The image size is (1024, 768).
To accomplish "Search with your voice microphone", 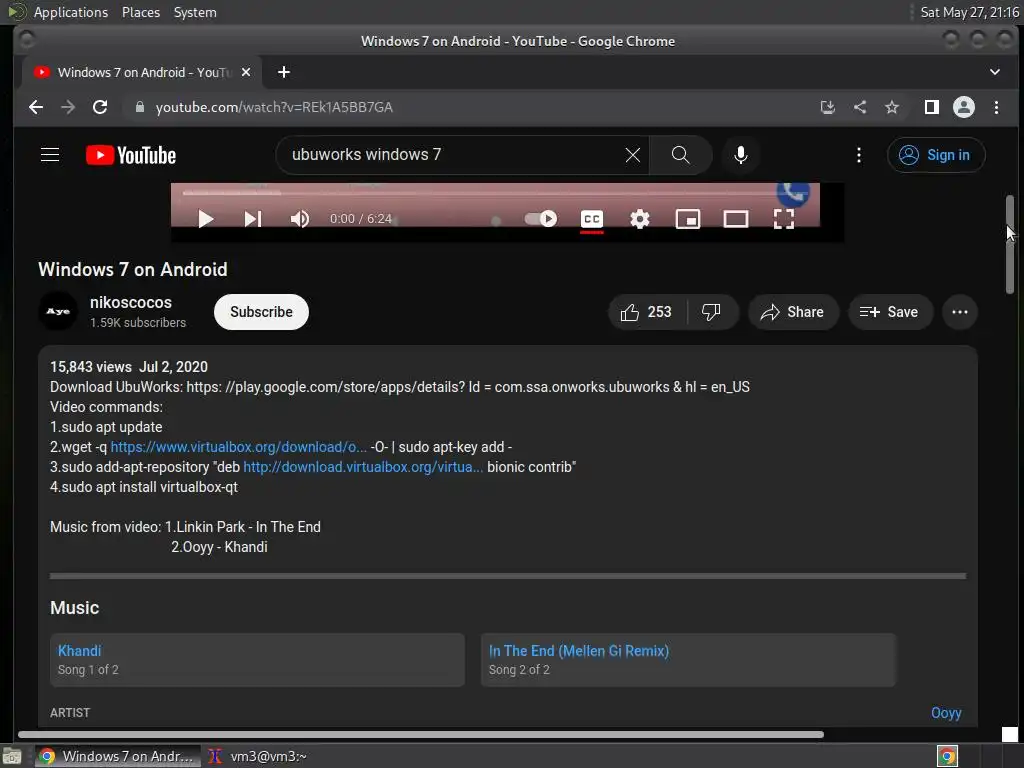I will [x=741, y=155].
